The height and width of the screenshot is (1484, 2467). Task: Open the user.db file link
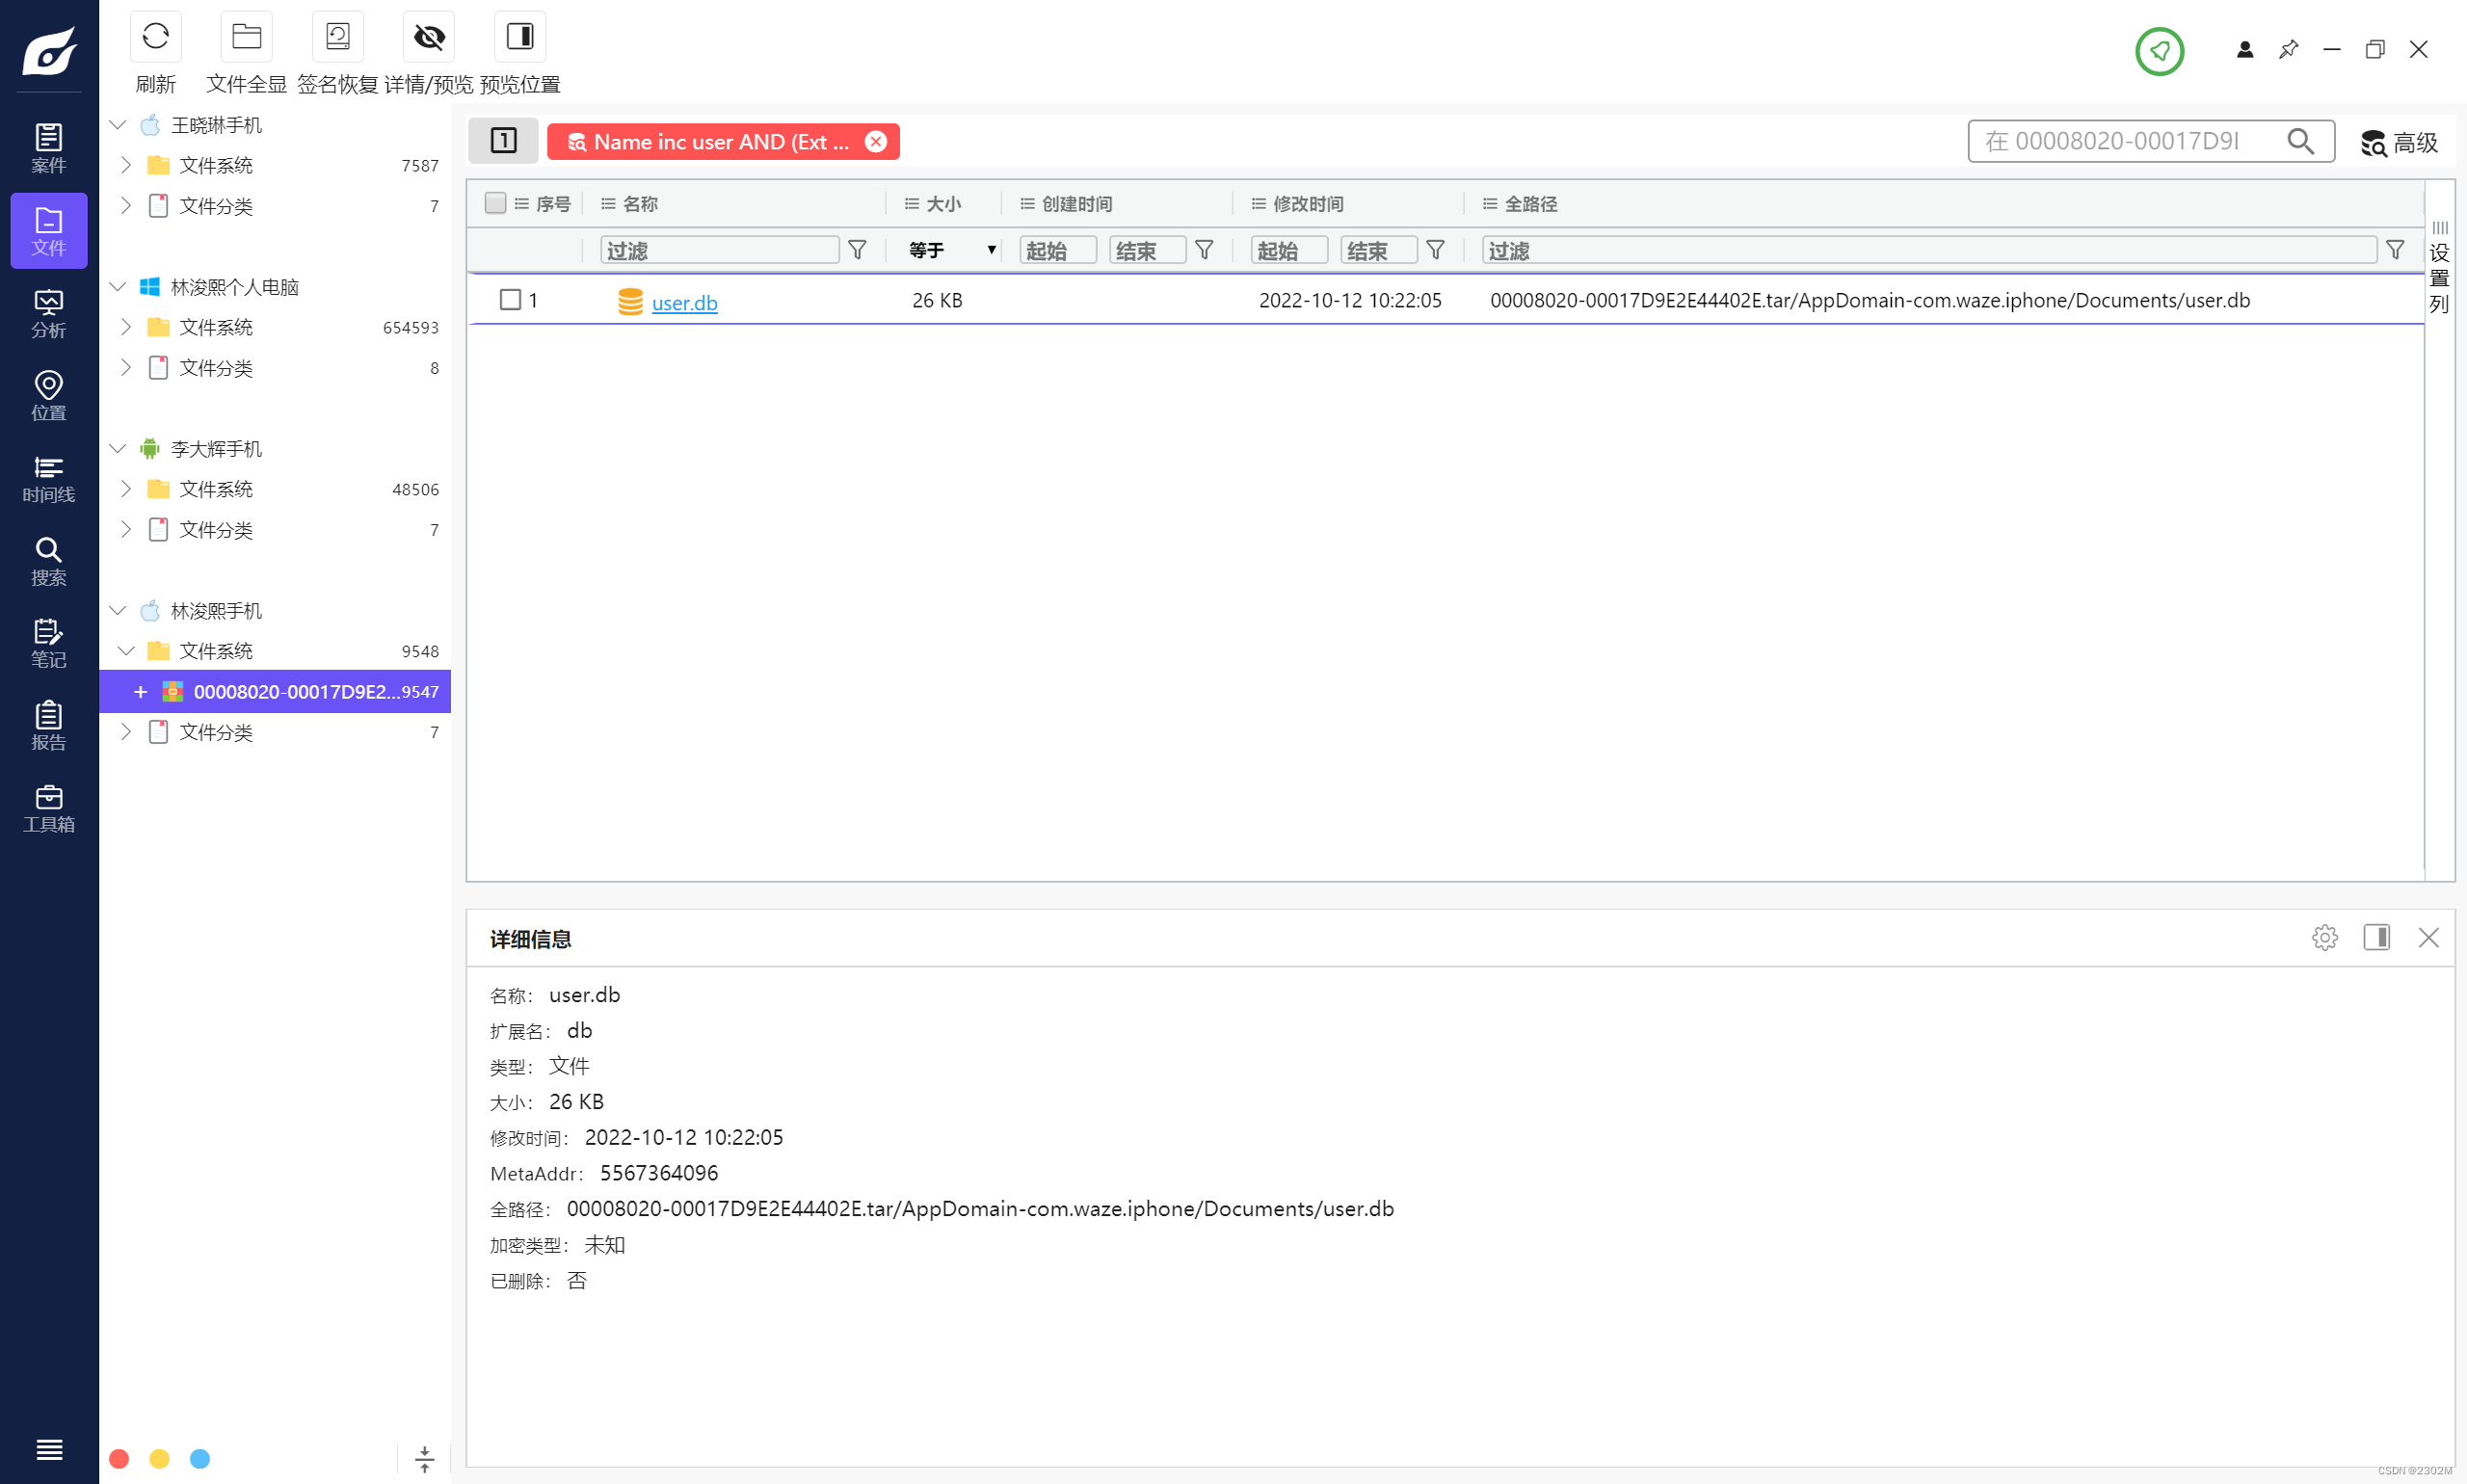[684, 302]
